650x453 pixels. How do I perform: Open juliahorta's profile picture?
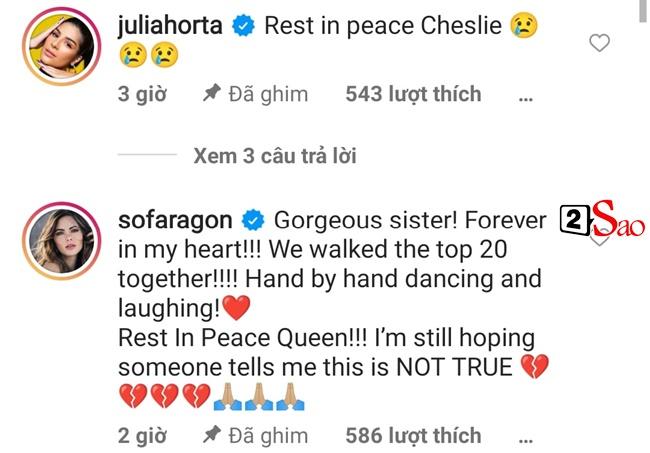tap(62, 46)
